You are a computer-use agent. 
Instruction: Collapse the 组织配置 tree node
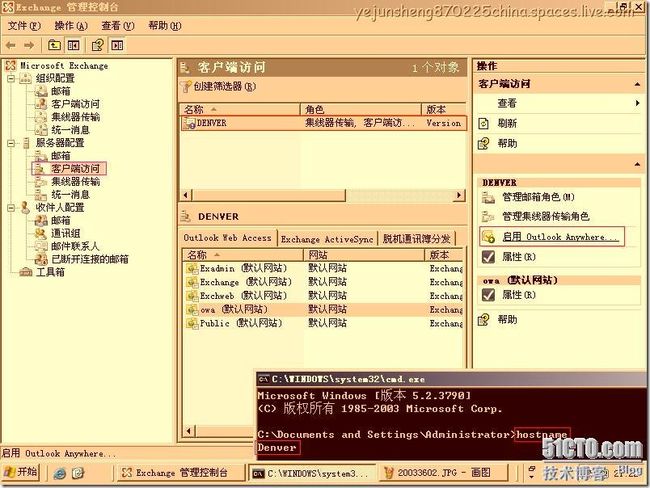tap(11, 78)
